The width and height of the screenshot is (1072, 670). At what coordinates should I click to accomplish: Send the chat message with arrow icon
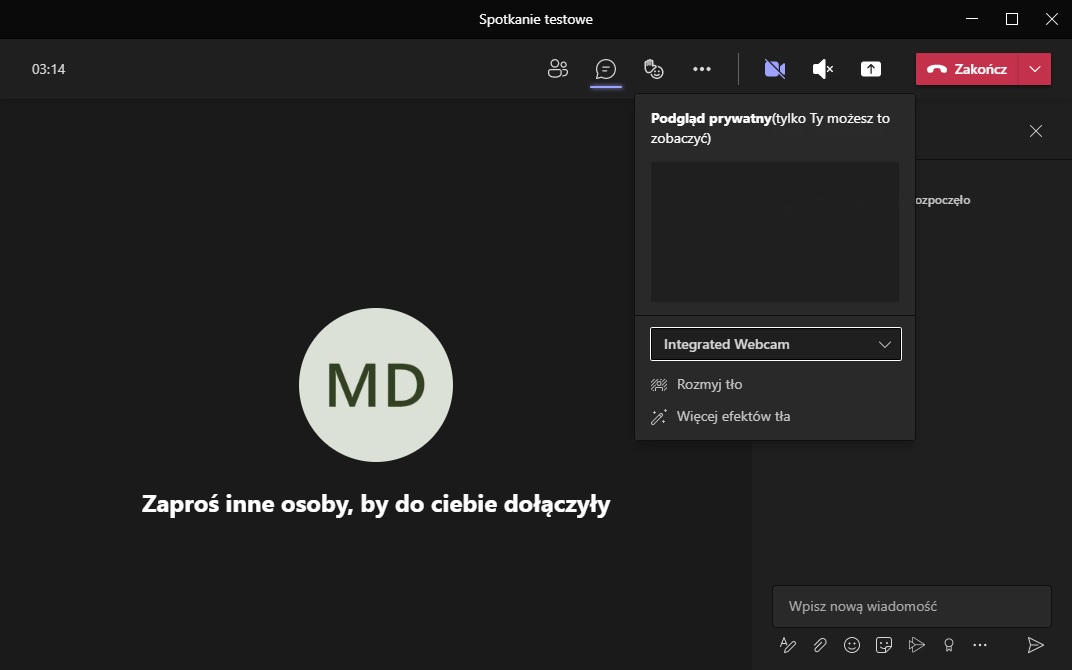[x=1036, y=645]
